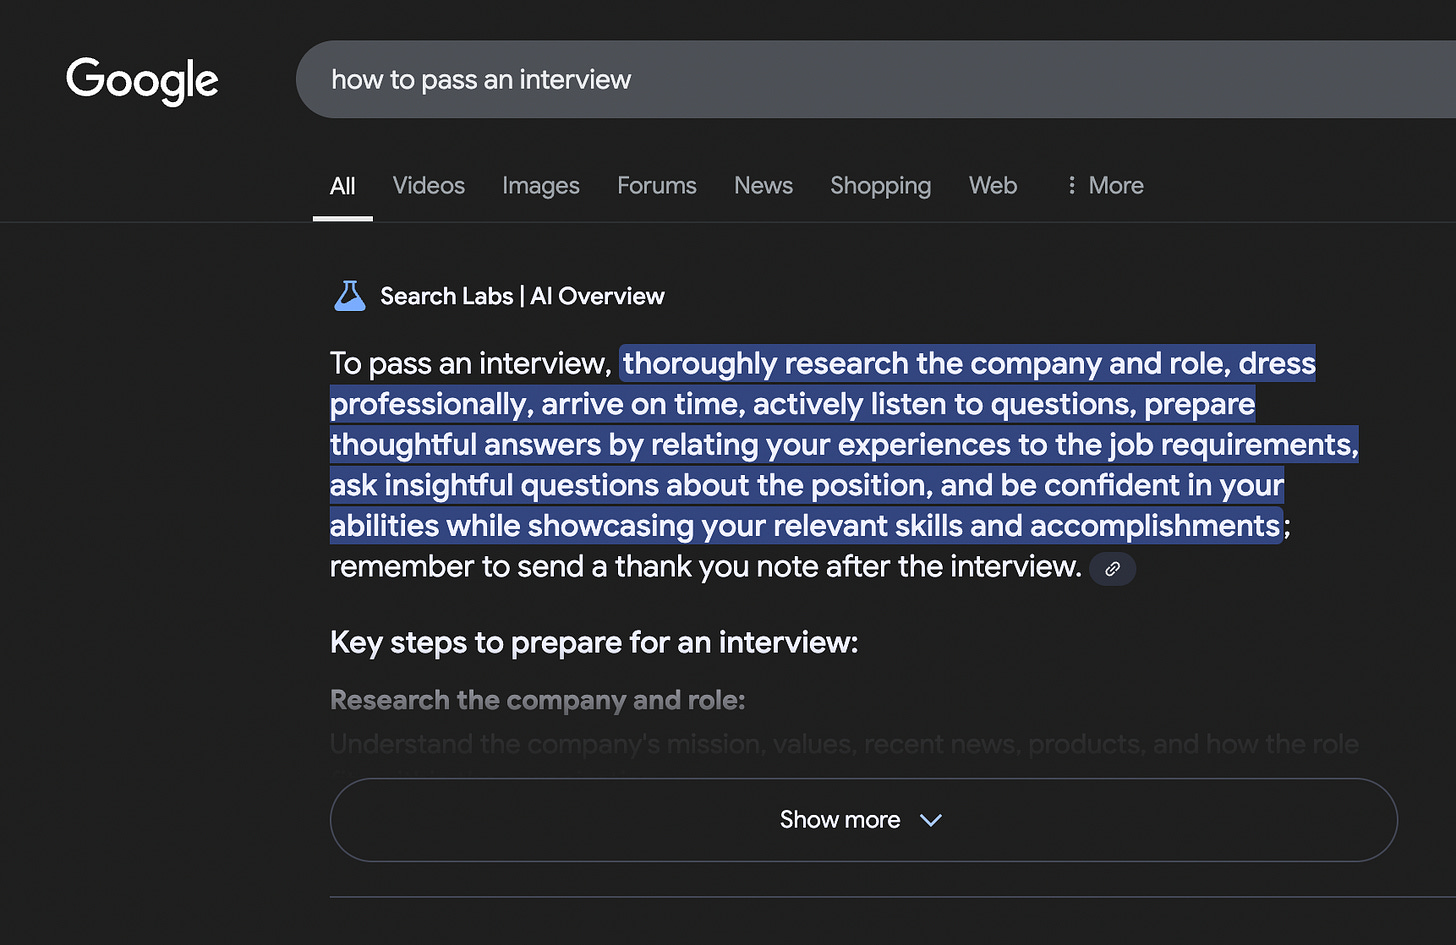Click the 'Search Labs | AI Overview' label
The image size is (1456, 945).
tap(522, 296)
